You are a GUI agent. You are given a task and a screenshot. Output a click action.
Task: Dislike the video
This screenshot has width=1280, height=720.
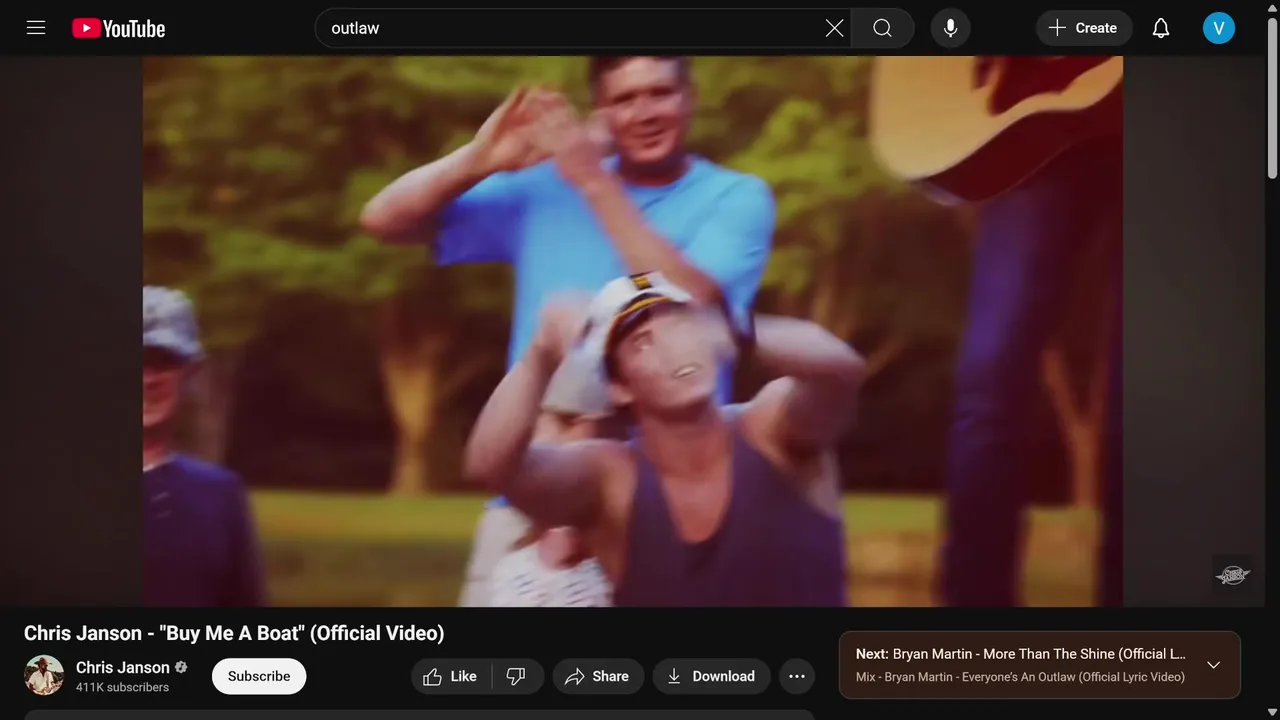coord(516,677)
